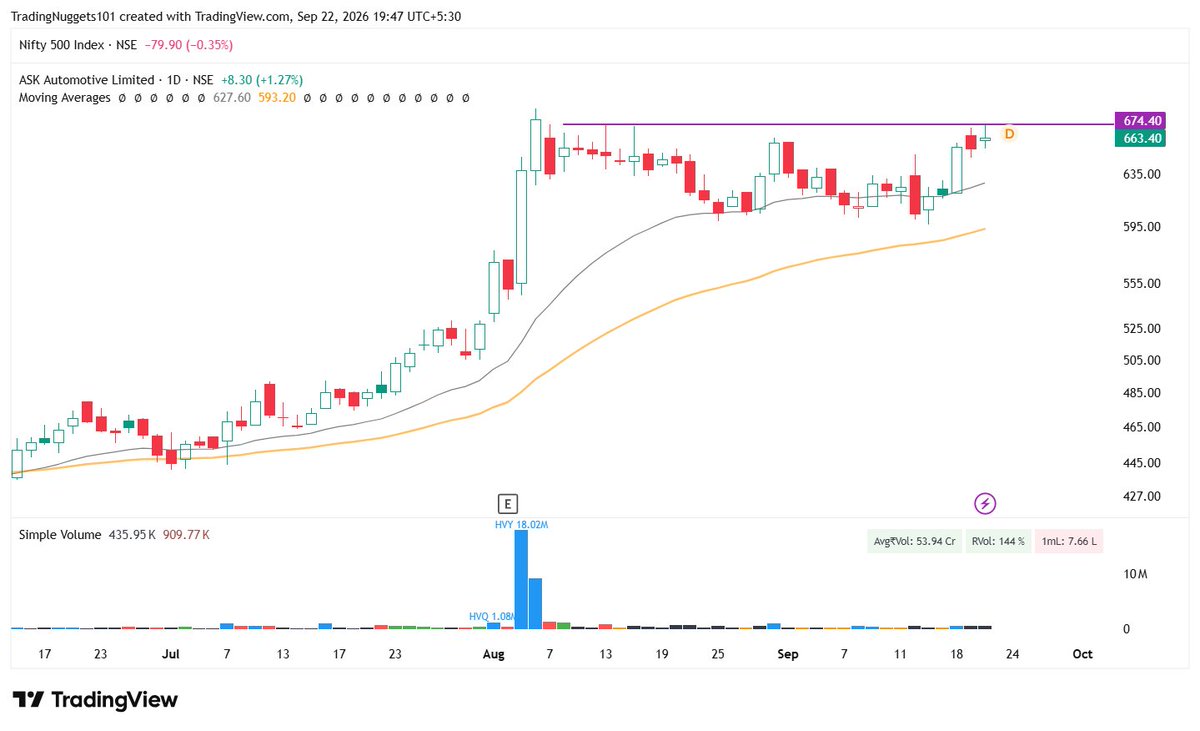Click the HVY 18.02M volume label
This screenshot has width=1200, height=731.
(x=520, y=523)
